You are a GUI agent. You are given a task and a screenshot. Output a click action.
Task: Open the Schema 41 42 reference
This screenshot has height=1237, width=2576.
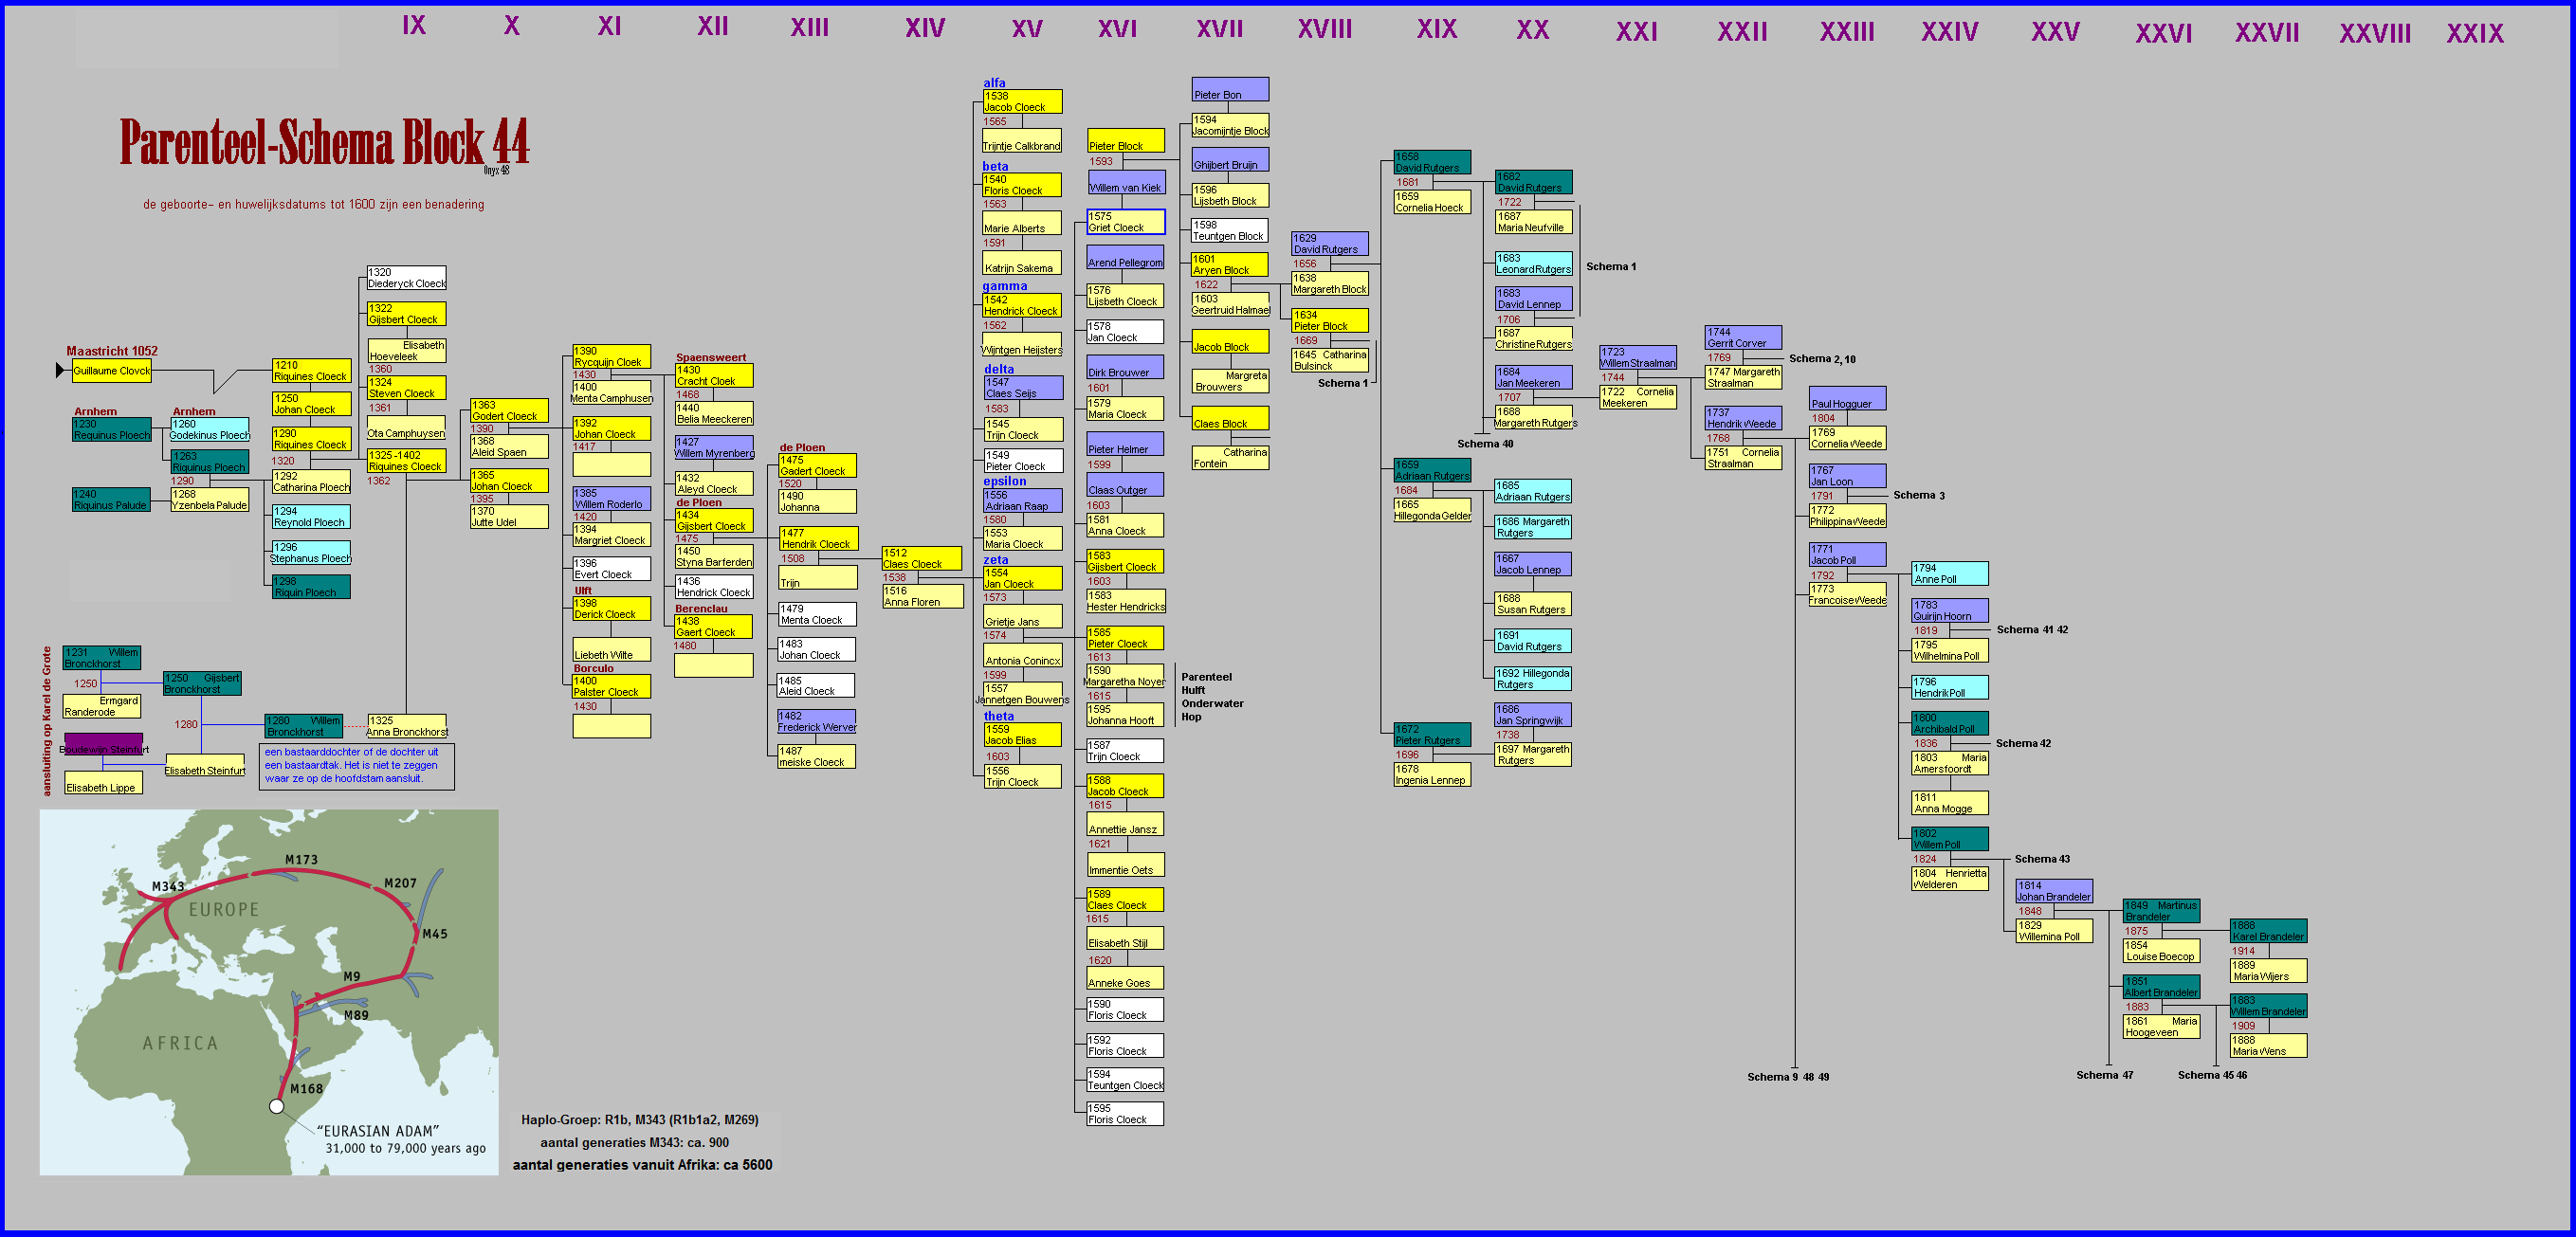pyautogui.click(x=2032, y=630)
